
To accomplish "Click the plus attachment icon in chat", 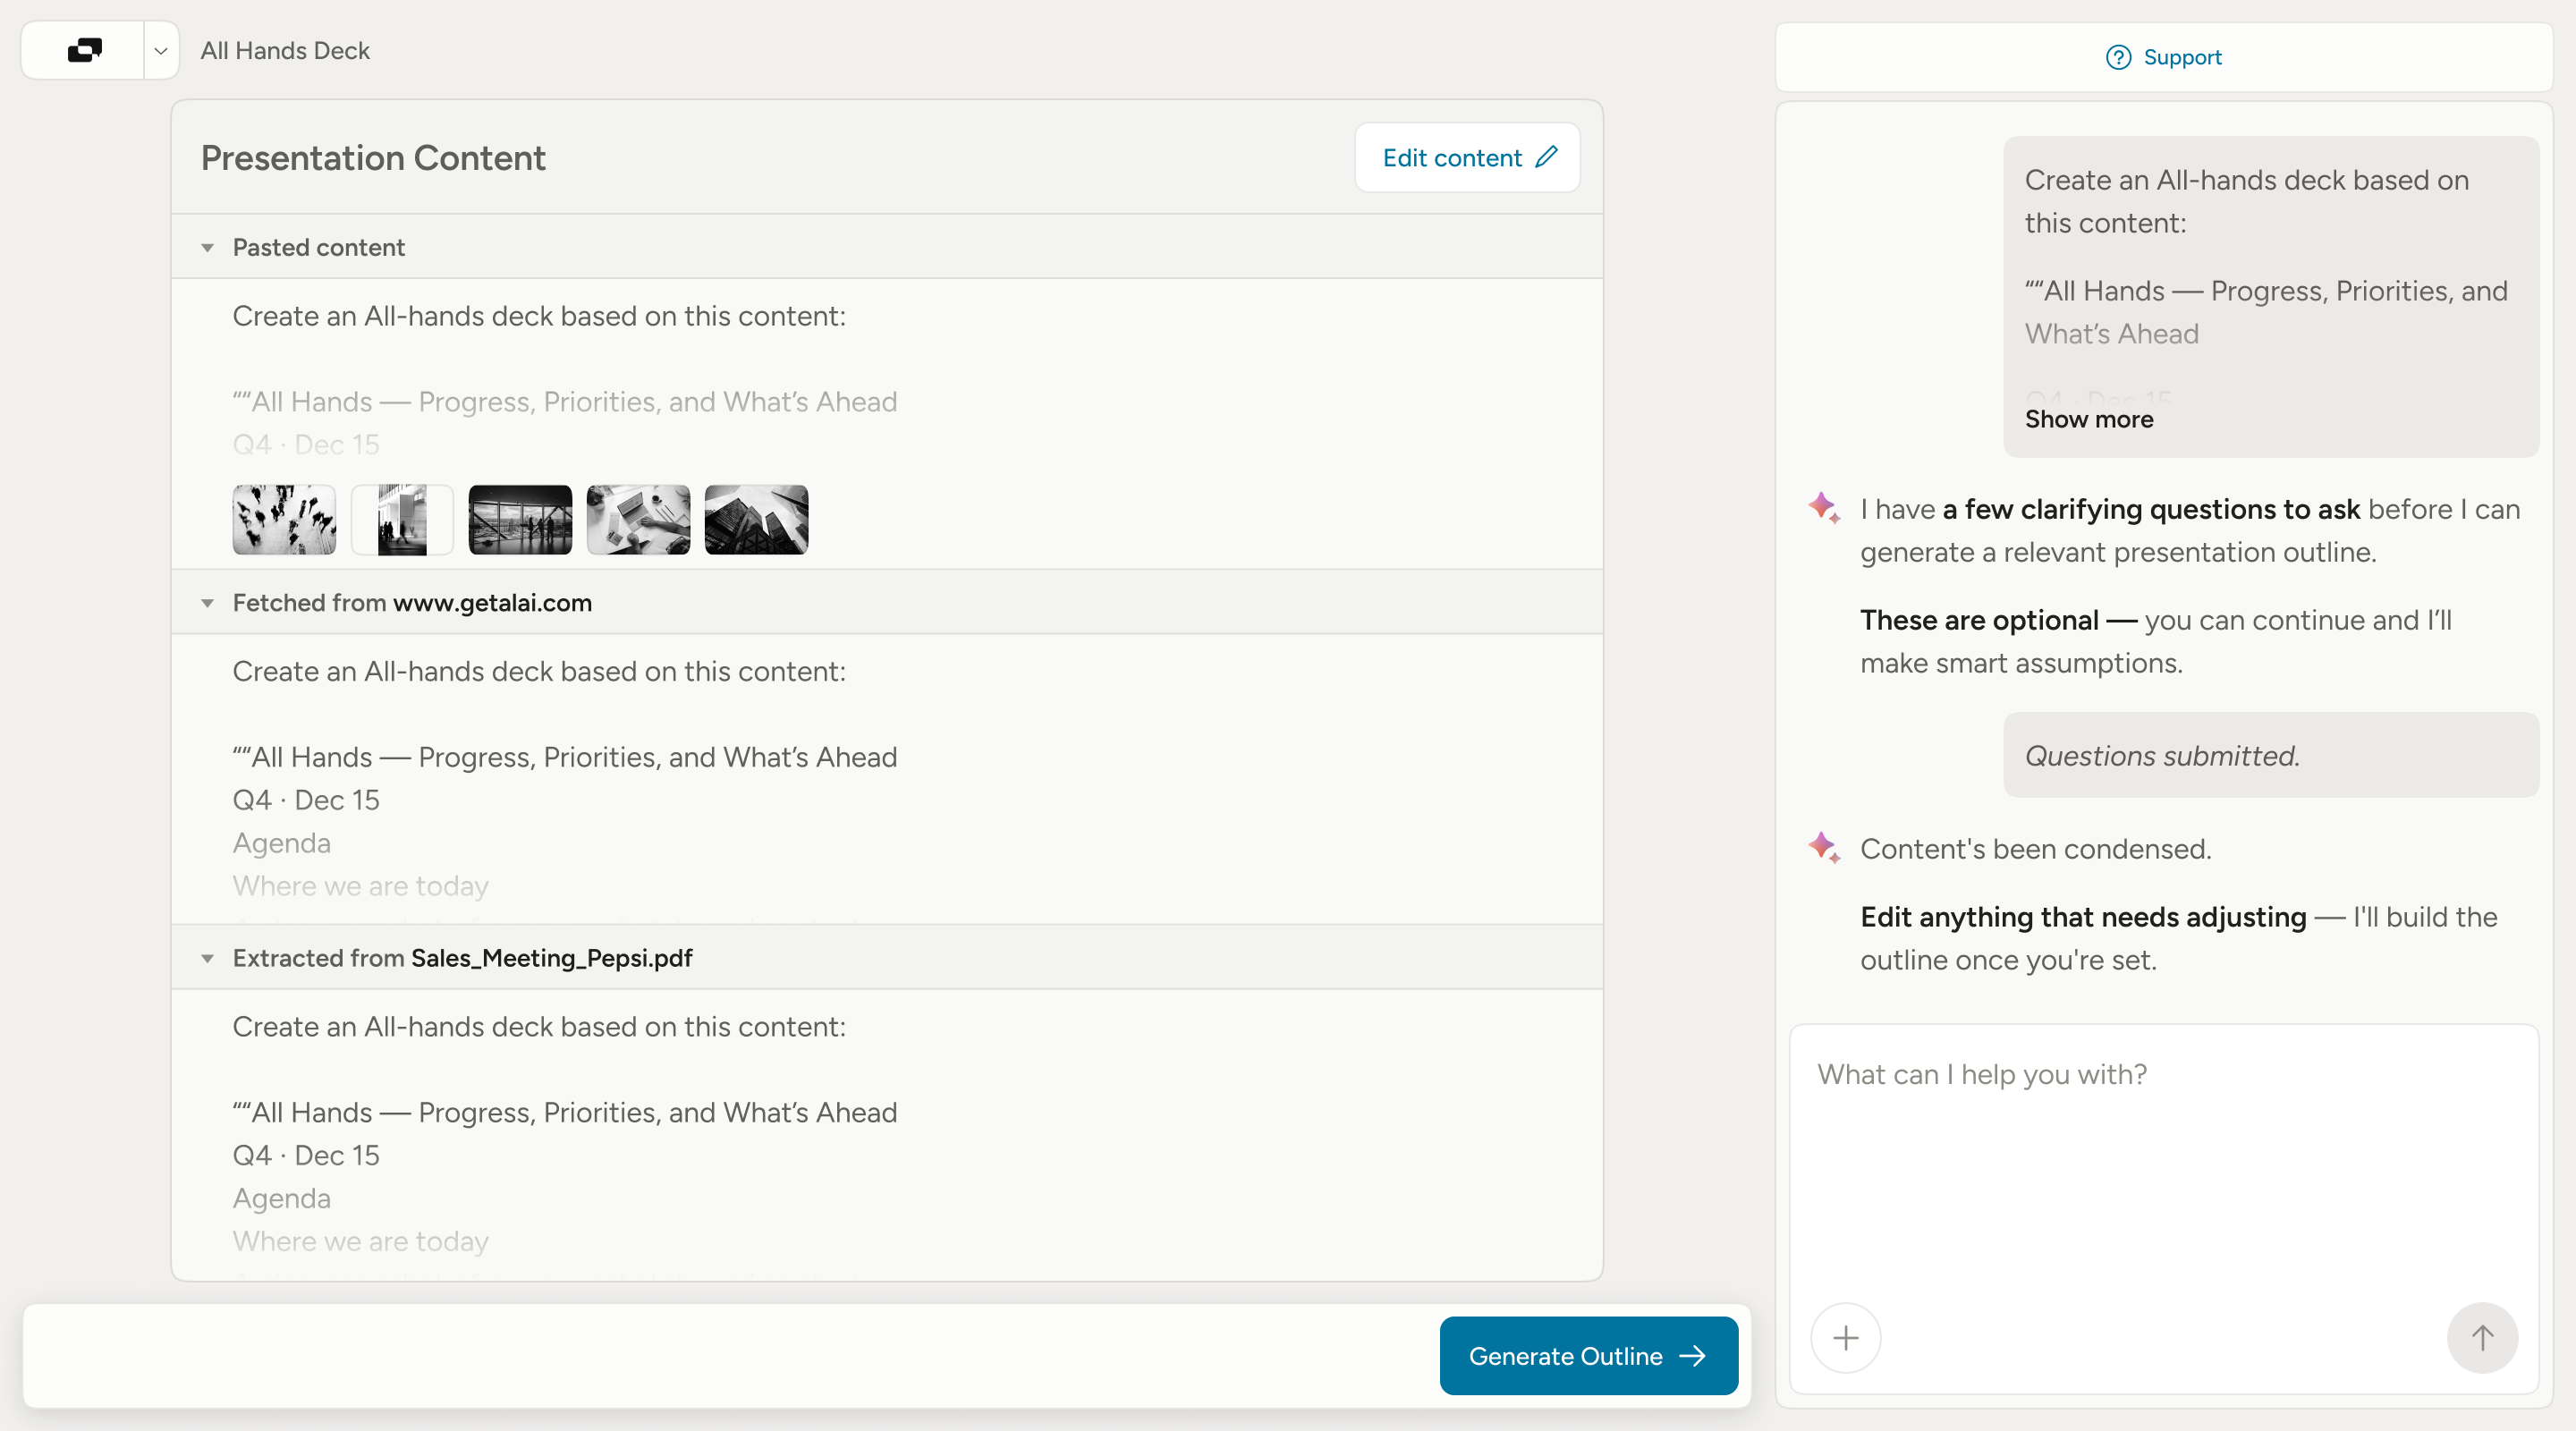I will (x=1845, y=1338).
